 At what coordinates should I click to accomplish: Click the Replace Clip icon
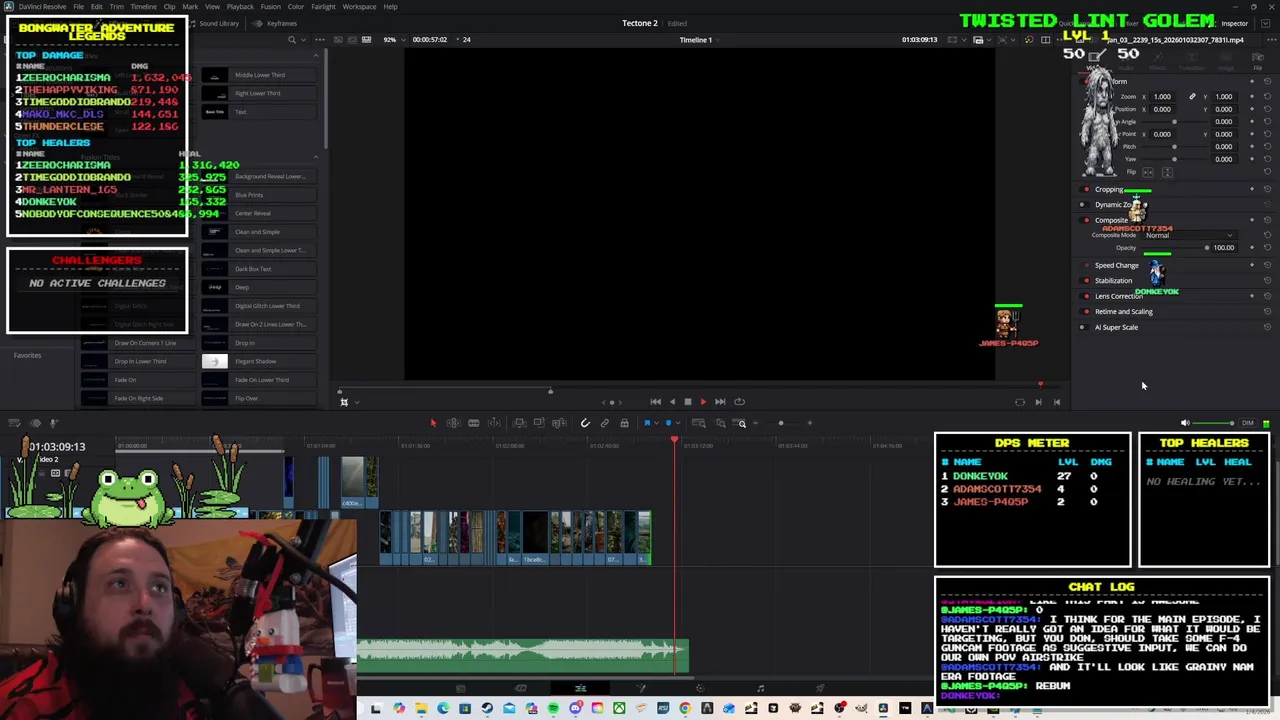(559, 423)
